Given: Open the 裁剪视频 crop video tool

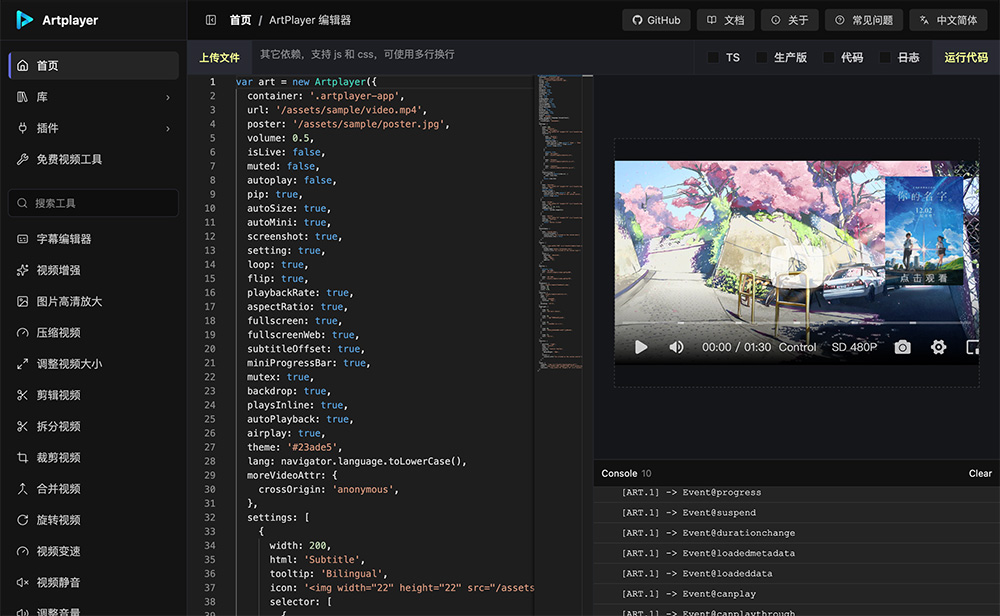Looking at the screenshot, I should click(94, 458).
